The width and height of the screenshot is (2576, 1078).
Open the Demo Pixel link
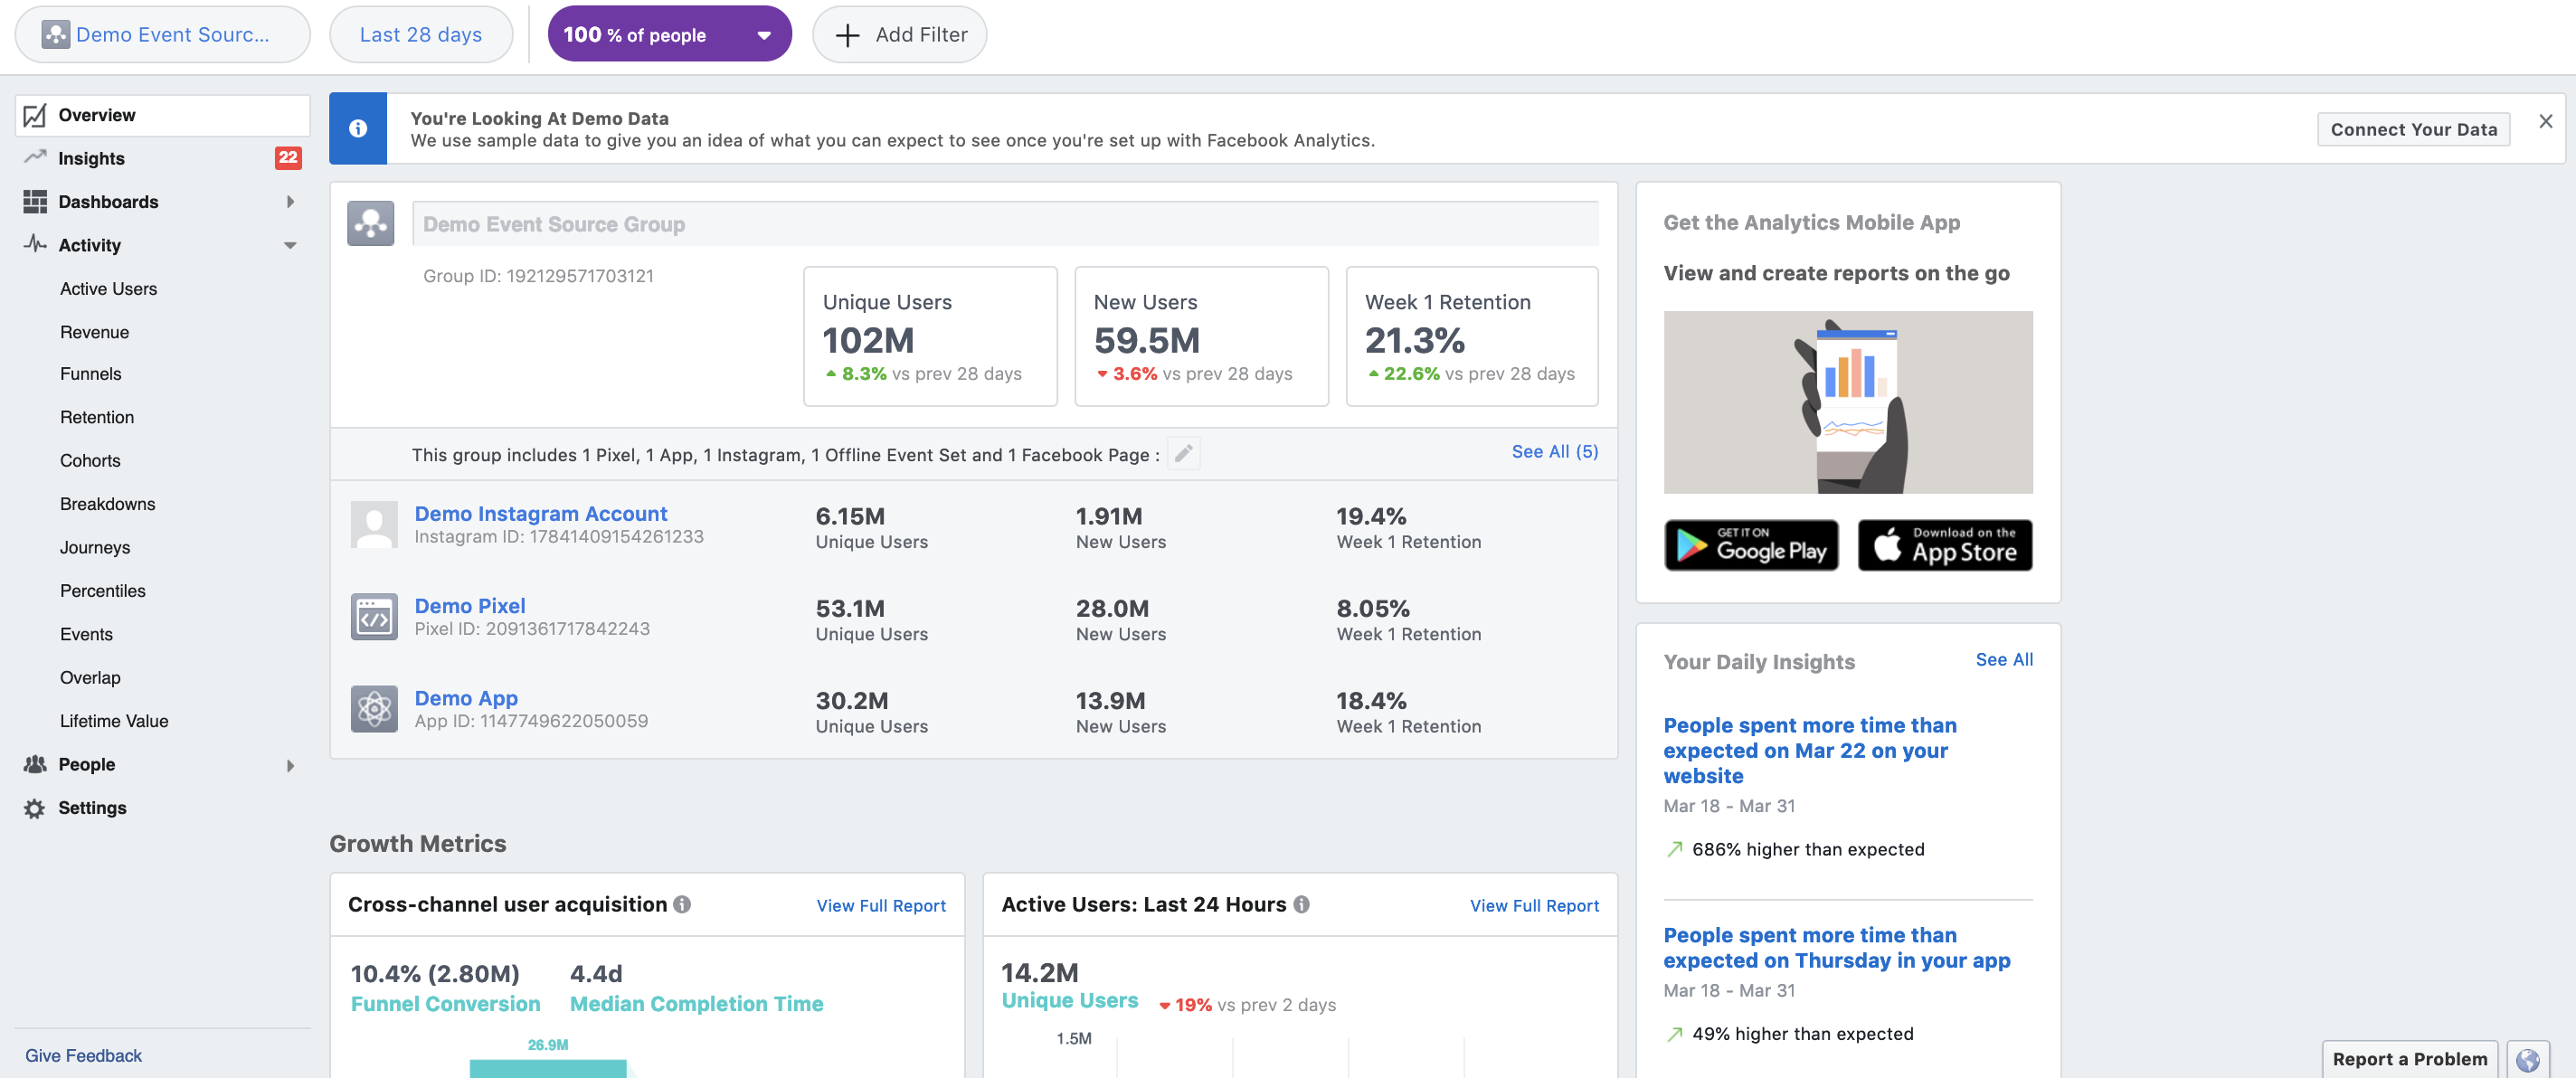tap(469, 606)
